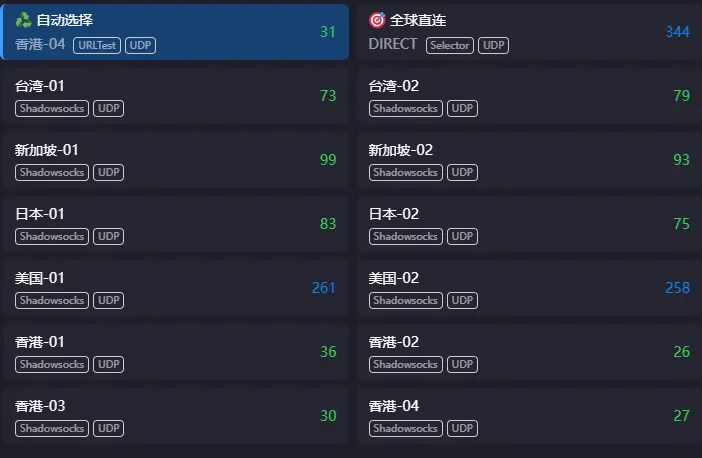
Task: Choose the 日本-01 proxy node
Action: [x=175, y=224]
